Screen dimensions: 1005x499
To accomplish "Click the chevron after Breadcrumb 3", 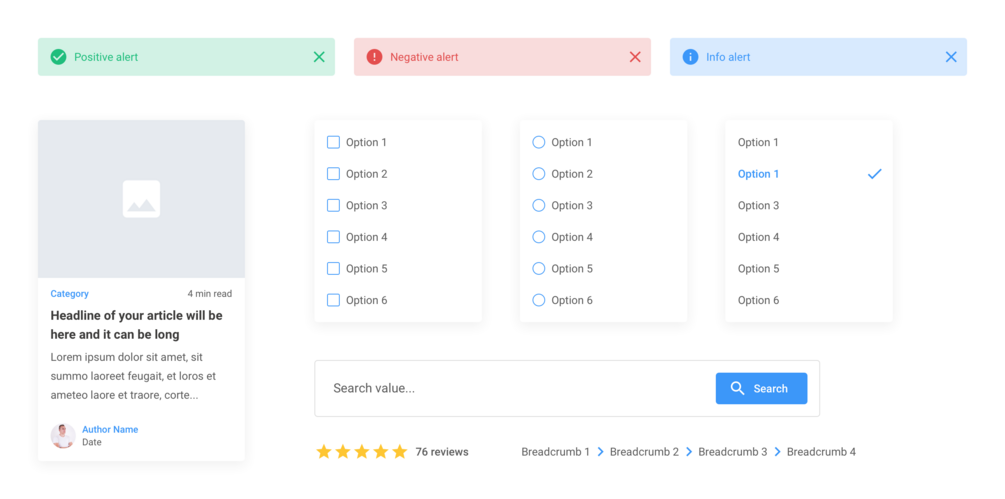I will 777,452.
